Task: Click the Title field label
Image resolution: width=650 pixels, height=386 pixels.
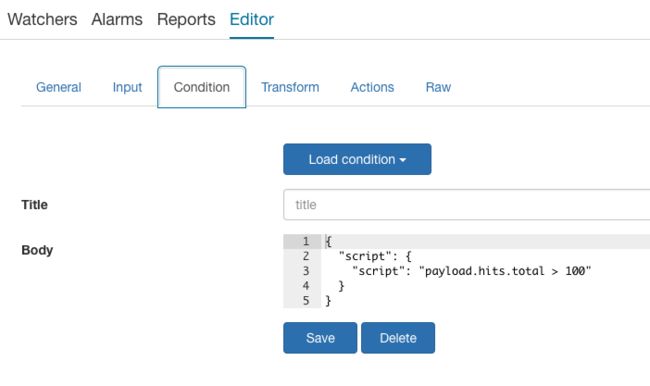Action: [34, 205]
